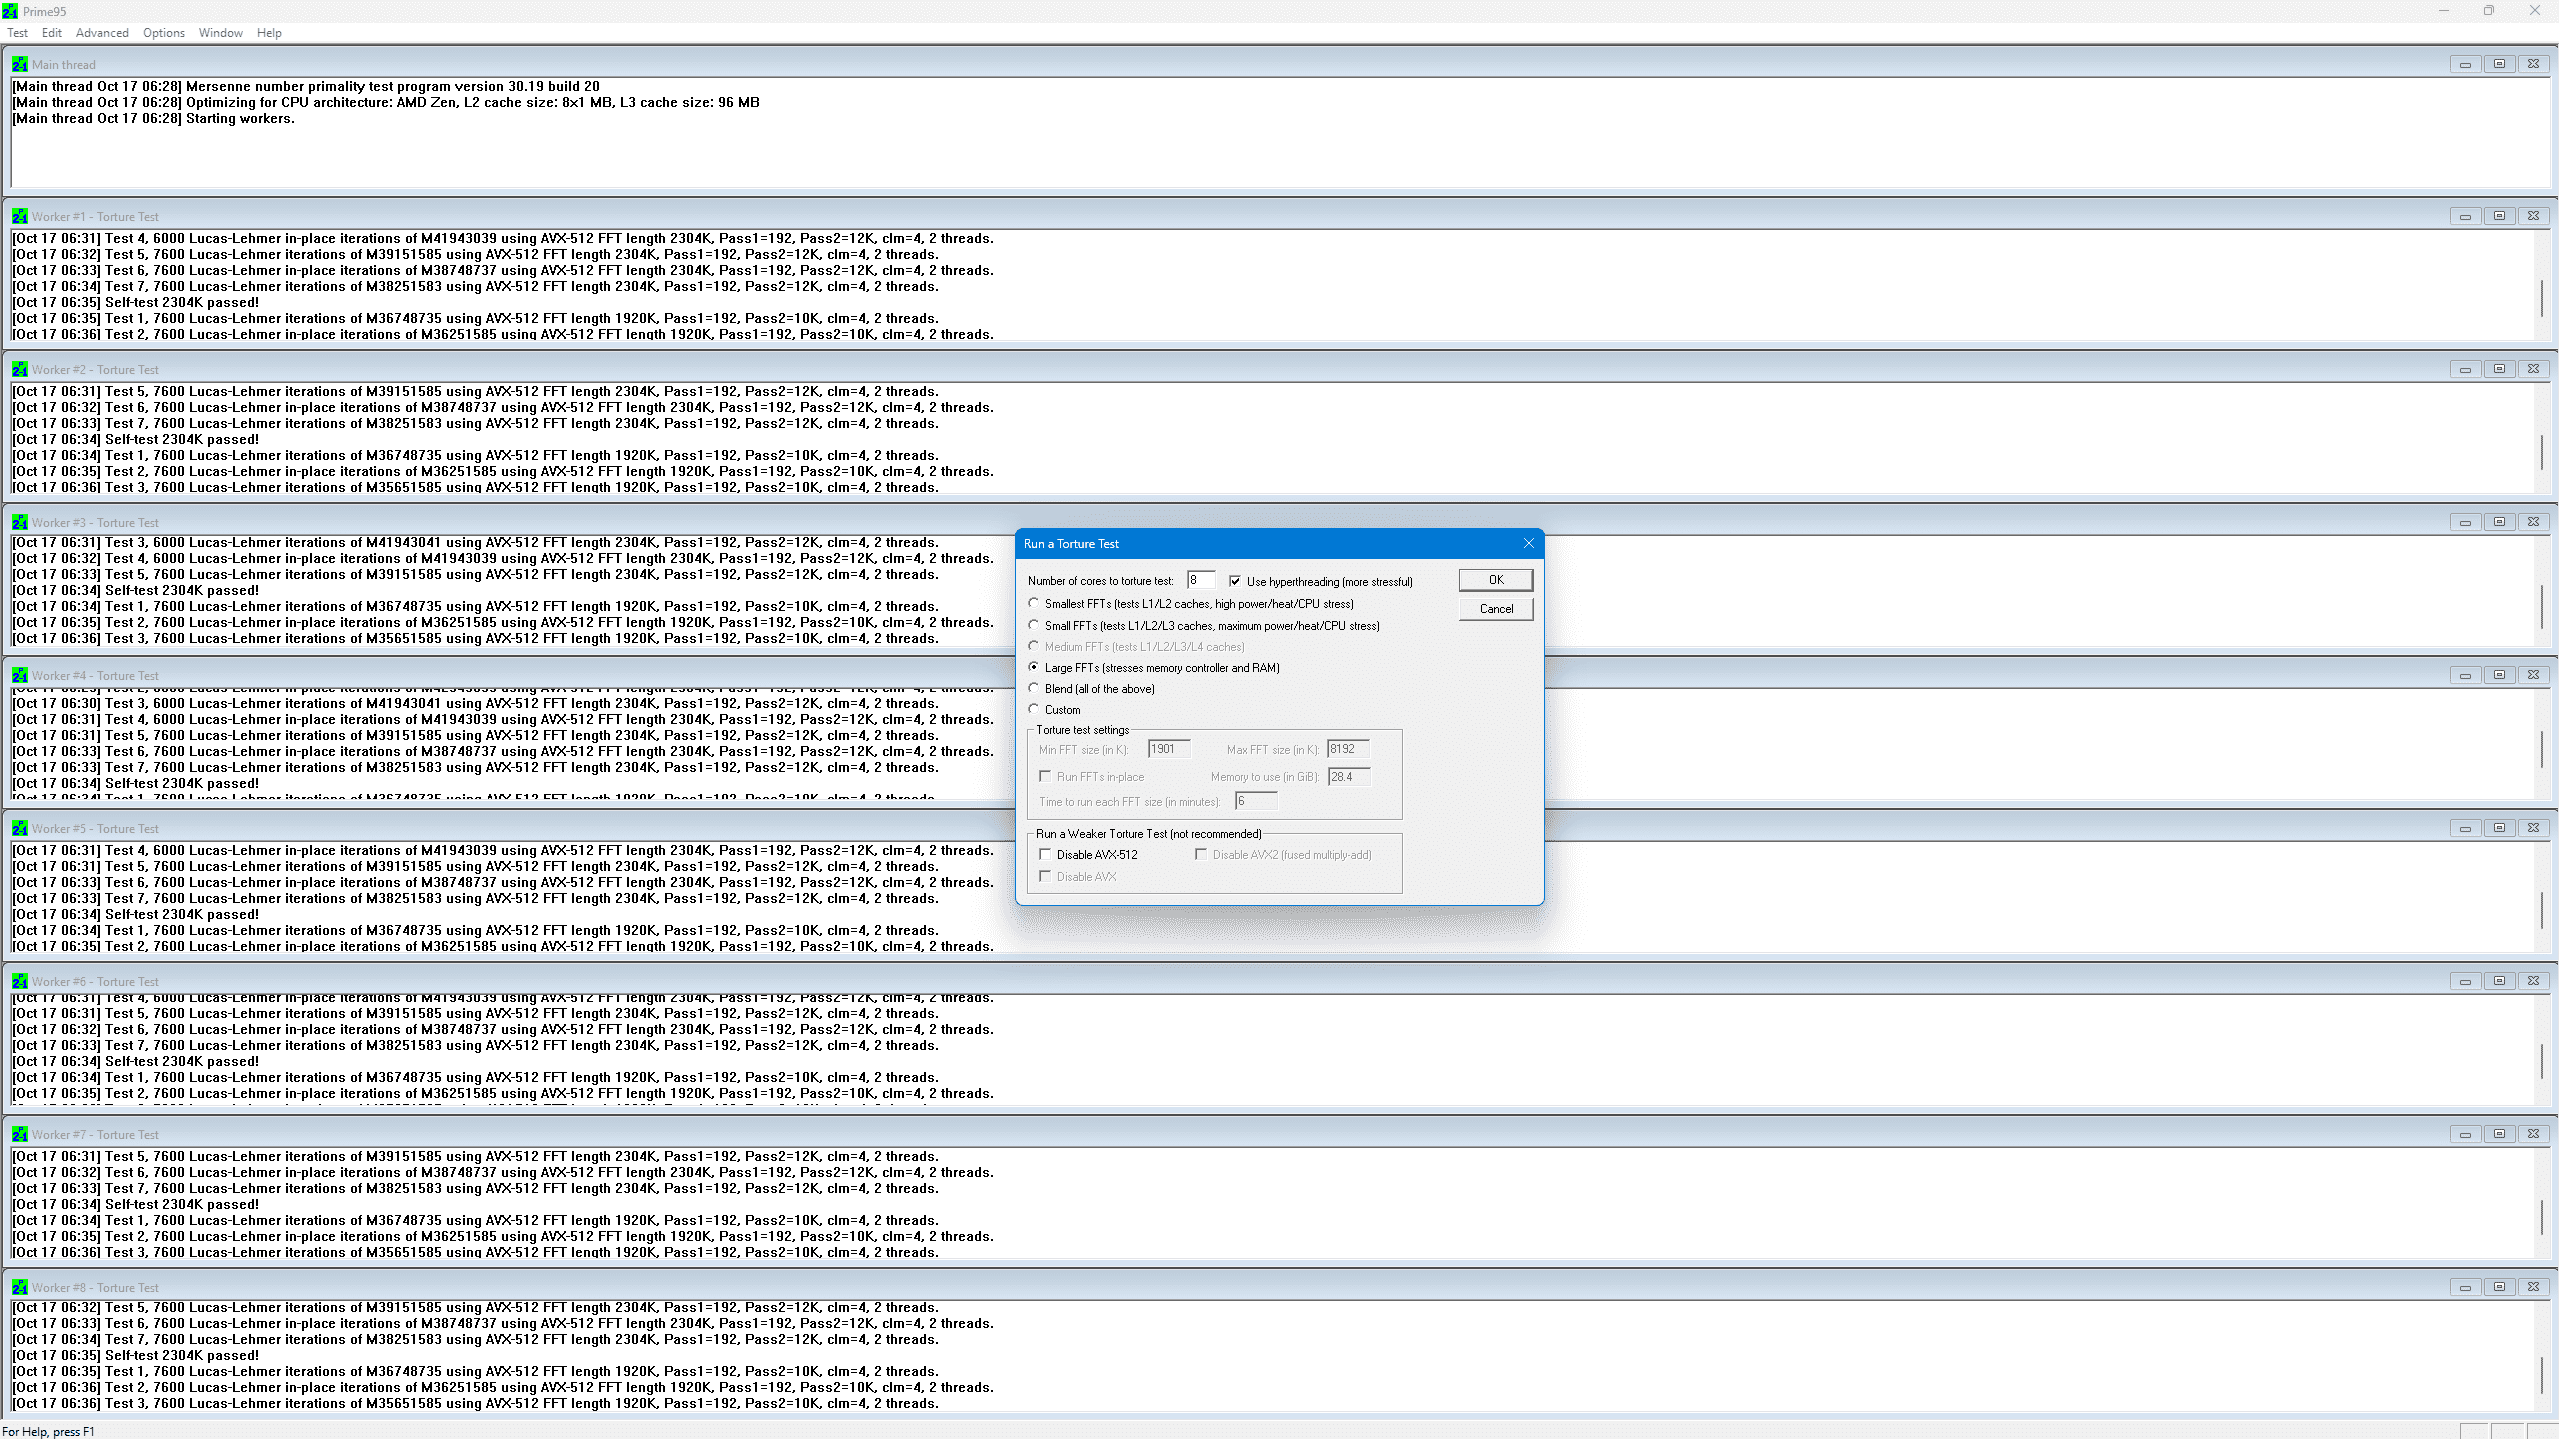This screenshot has height=1439, width=2559.
Task: Close the Run a Torture Test dialog
Action: pos(1528,543)
